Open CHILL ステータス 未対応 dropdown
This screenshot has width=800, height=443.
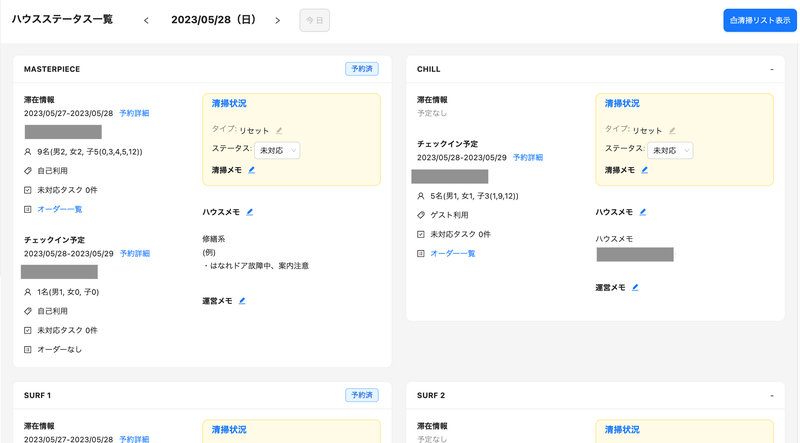[x=670, y=151]
